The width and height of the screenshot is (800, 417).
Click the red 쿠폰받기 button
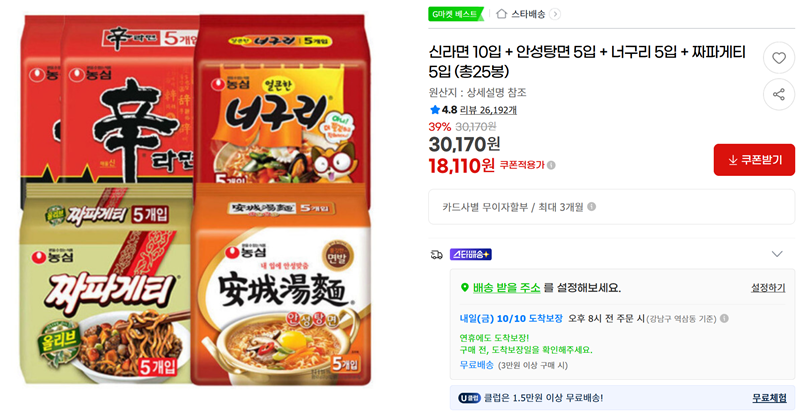click(x=754, y=160)
